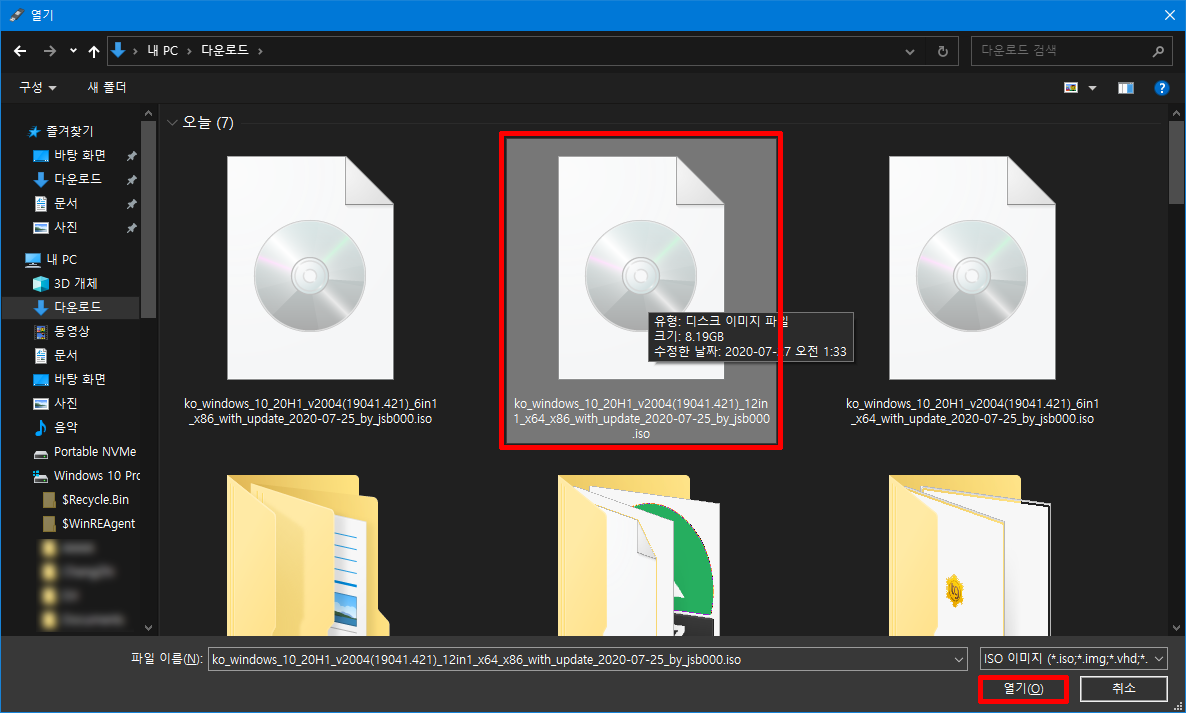Open the 3D 개체 folder

click(x=75, y=284)
